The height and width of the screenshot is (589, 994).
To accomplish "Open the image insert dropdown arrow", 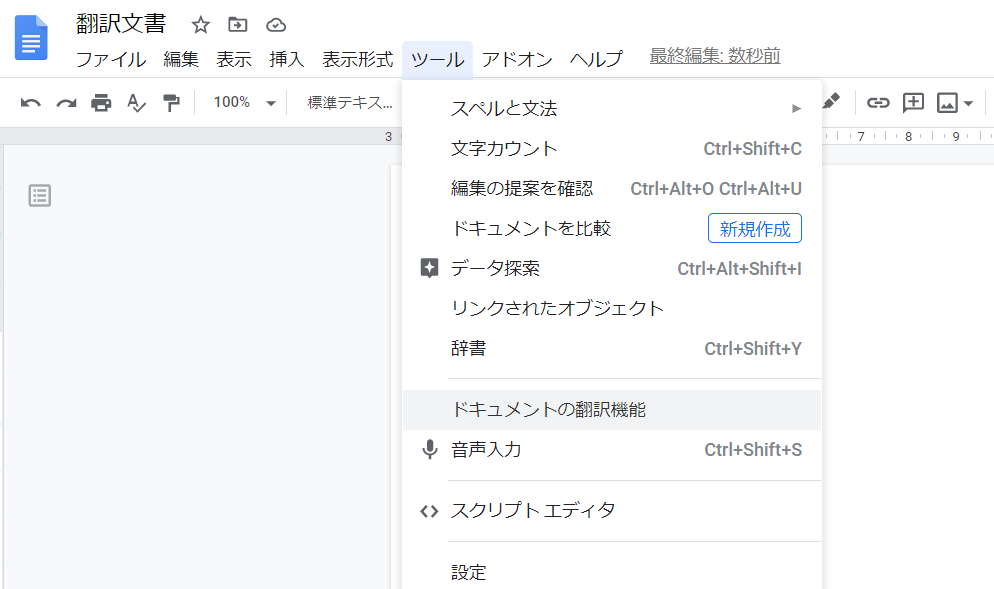I will pyautogui.click(x=968, y=103).
